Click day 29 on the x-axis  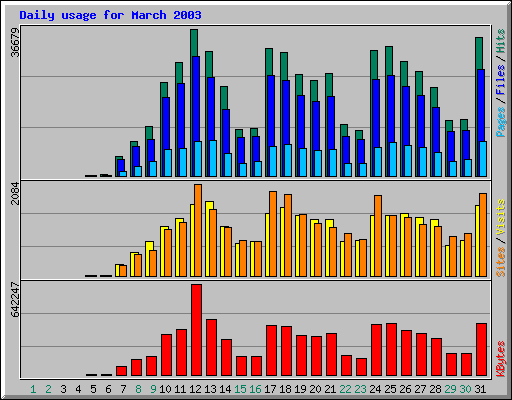click(450, 389)
